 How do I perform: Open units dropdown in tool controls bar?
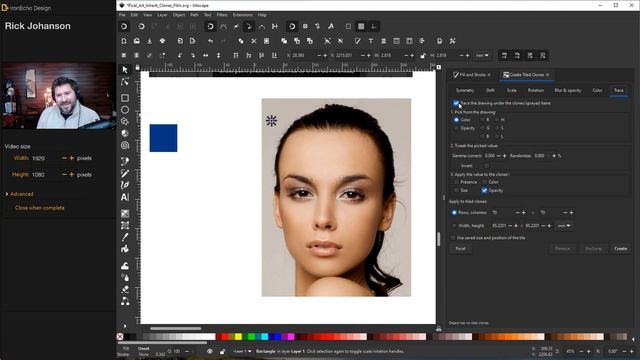coord(482,56)
